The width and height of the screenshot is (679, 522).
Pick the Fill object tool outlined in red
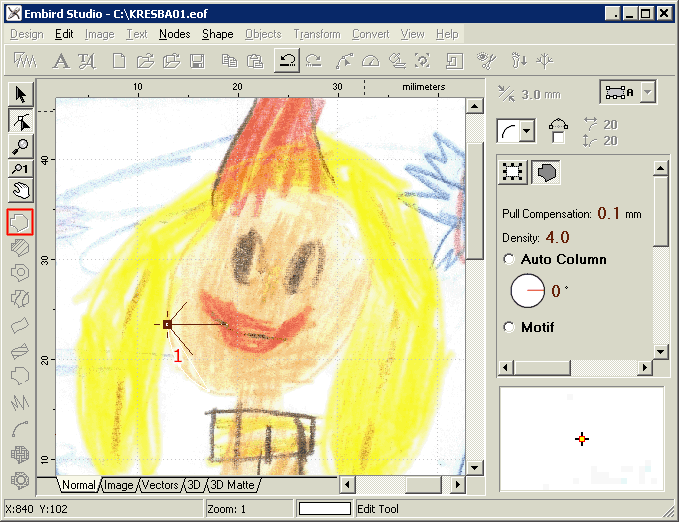(20, 222)
